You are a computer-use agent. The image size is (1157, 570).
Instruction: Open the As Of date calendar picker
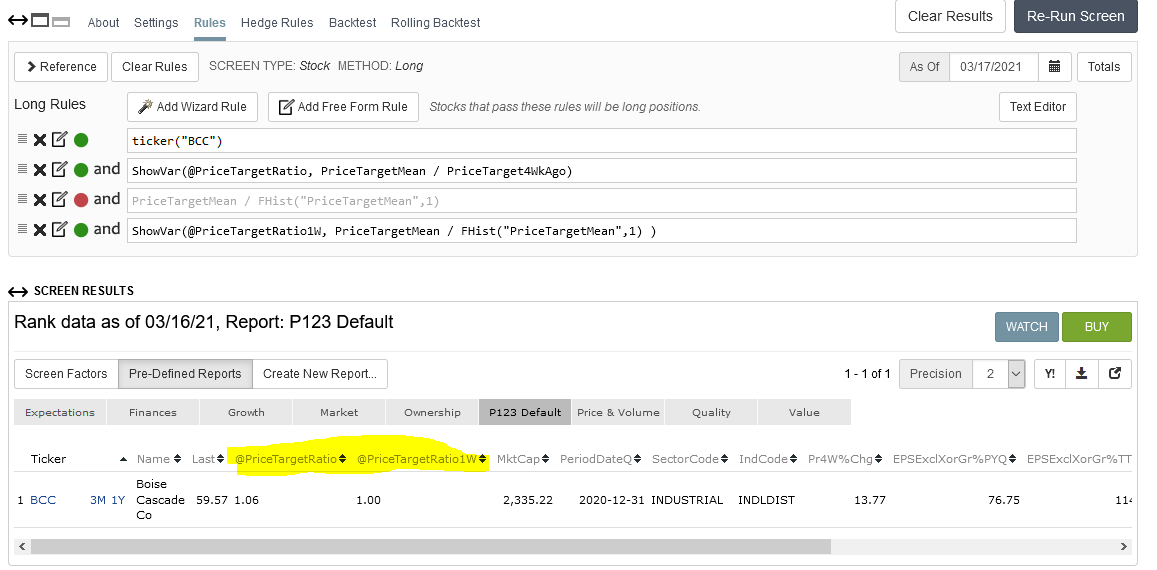[1054, 67]
